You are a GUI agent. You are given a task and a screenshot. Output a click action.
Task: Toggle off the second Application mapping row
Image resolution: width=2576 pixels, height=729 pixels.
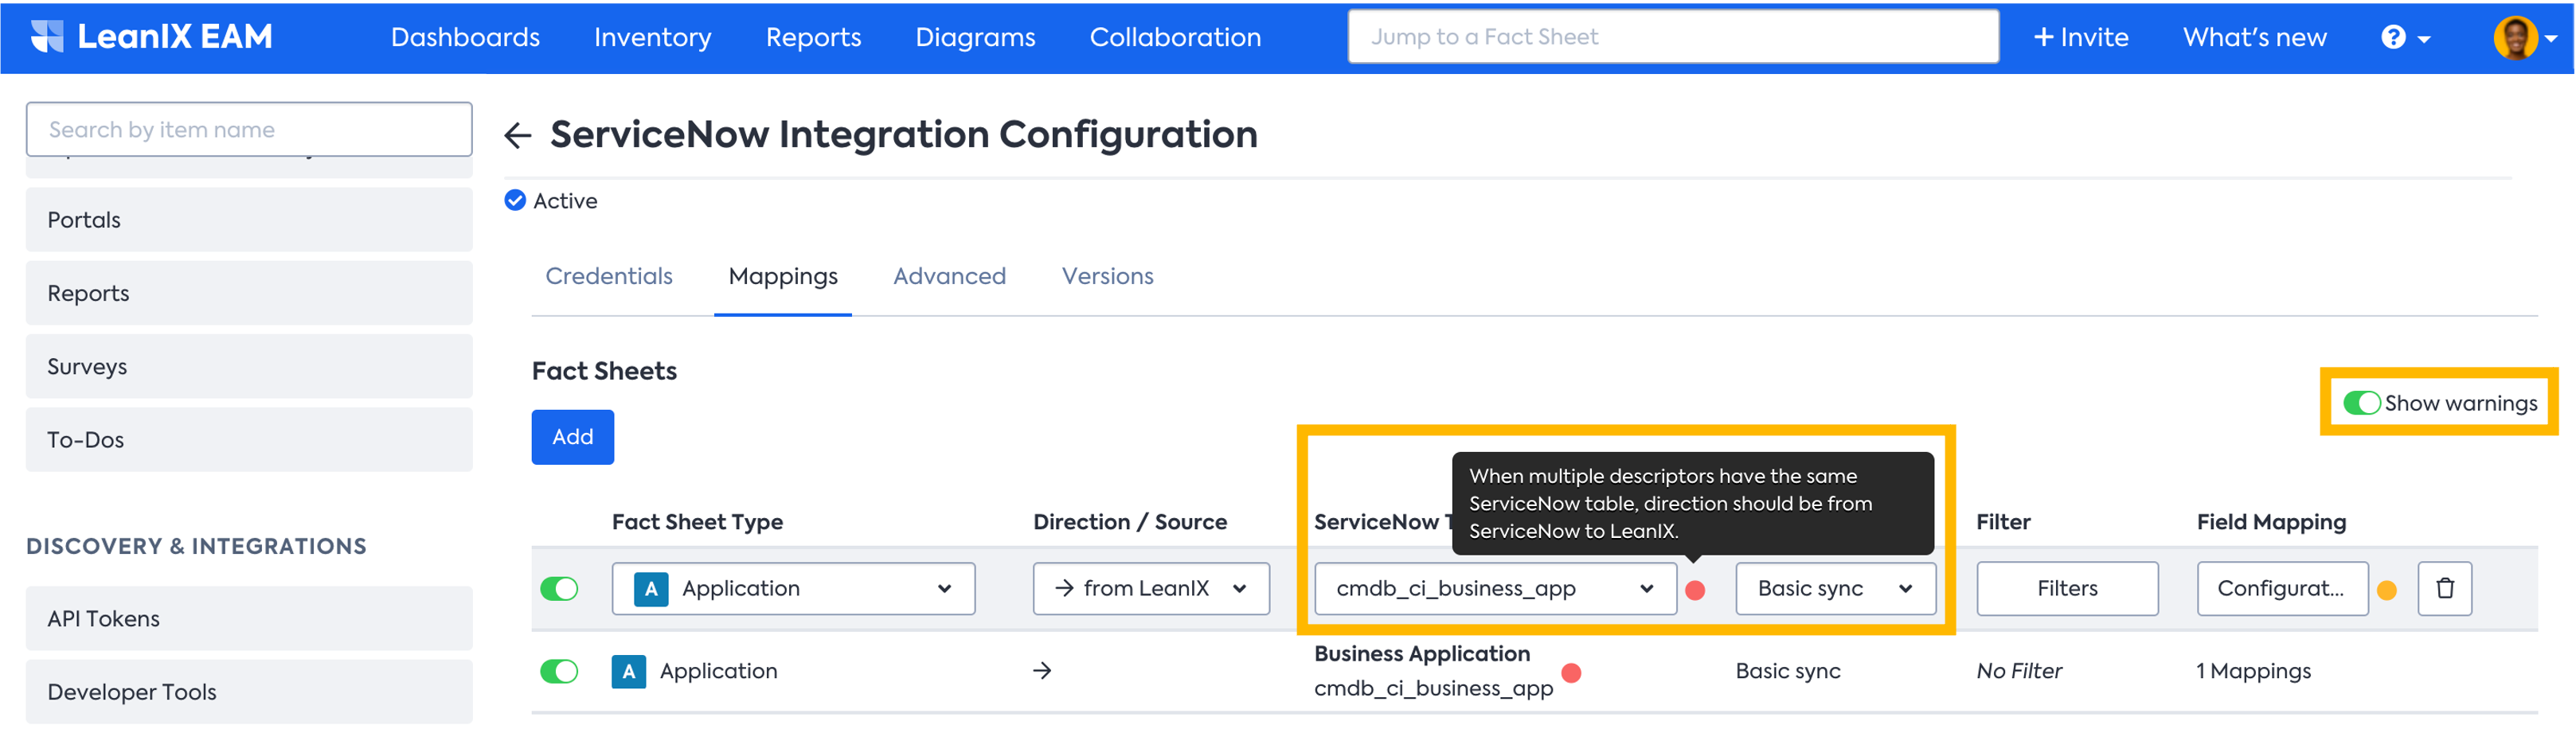[559, 671]
